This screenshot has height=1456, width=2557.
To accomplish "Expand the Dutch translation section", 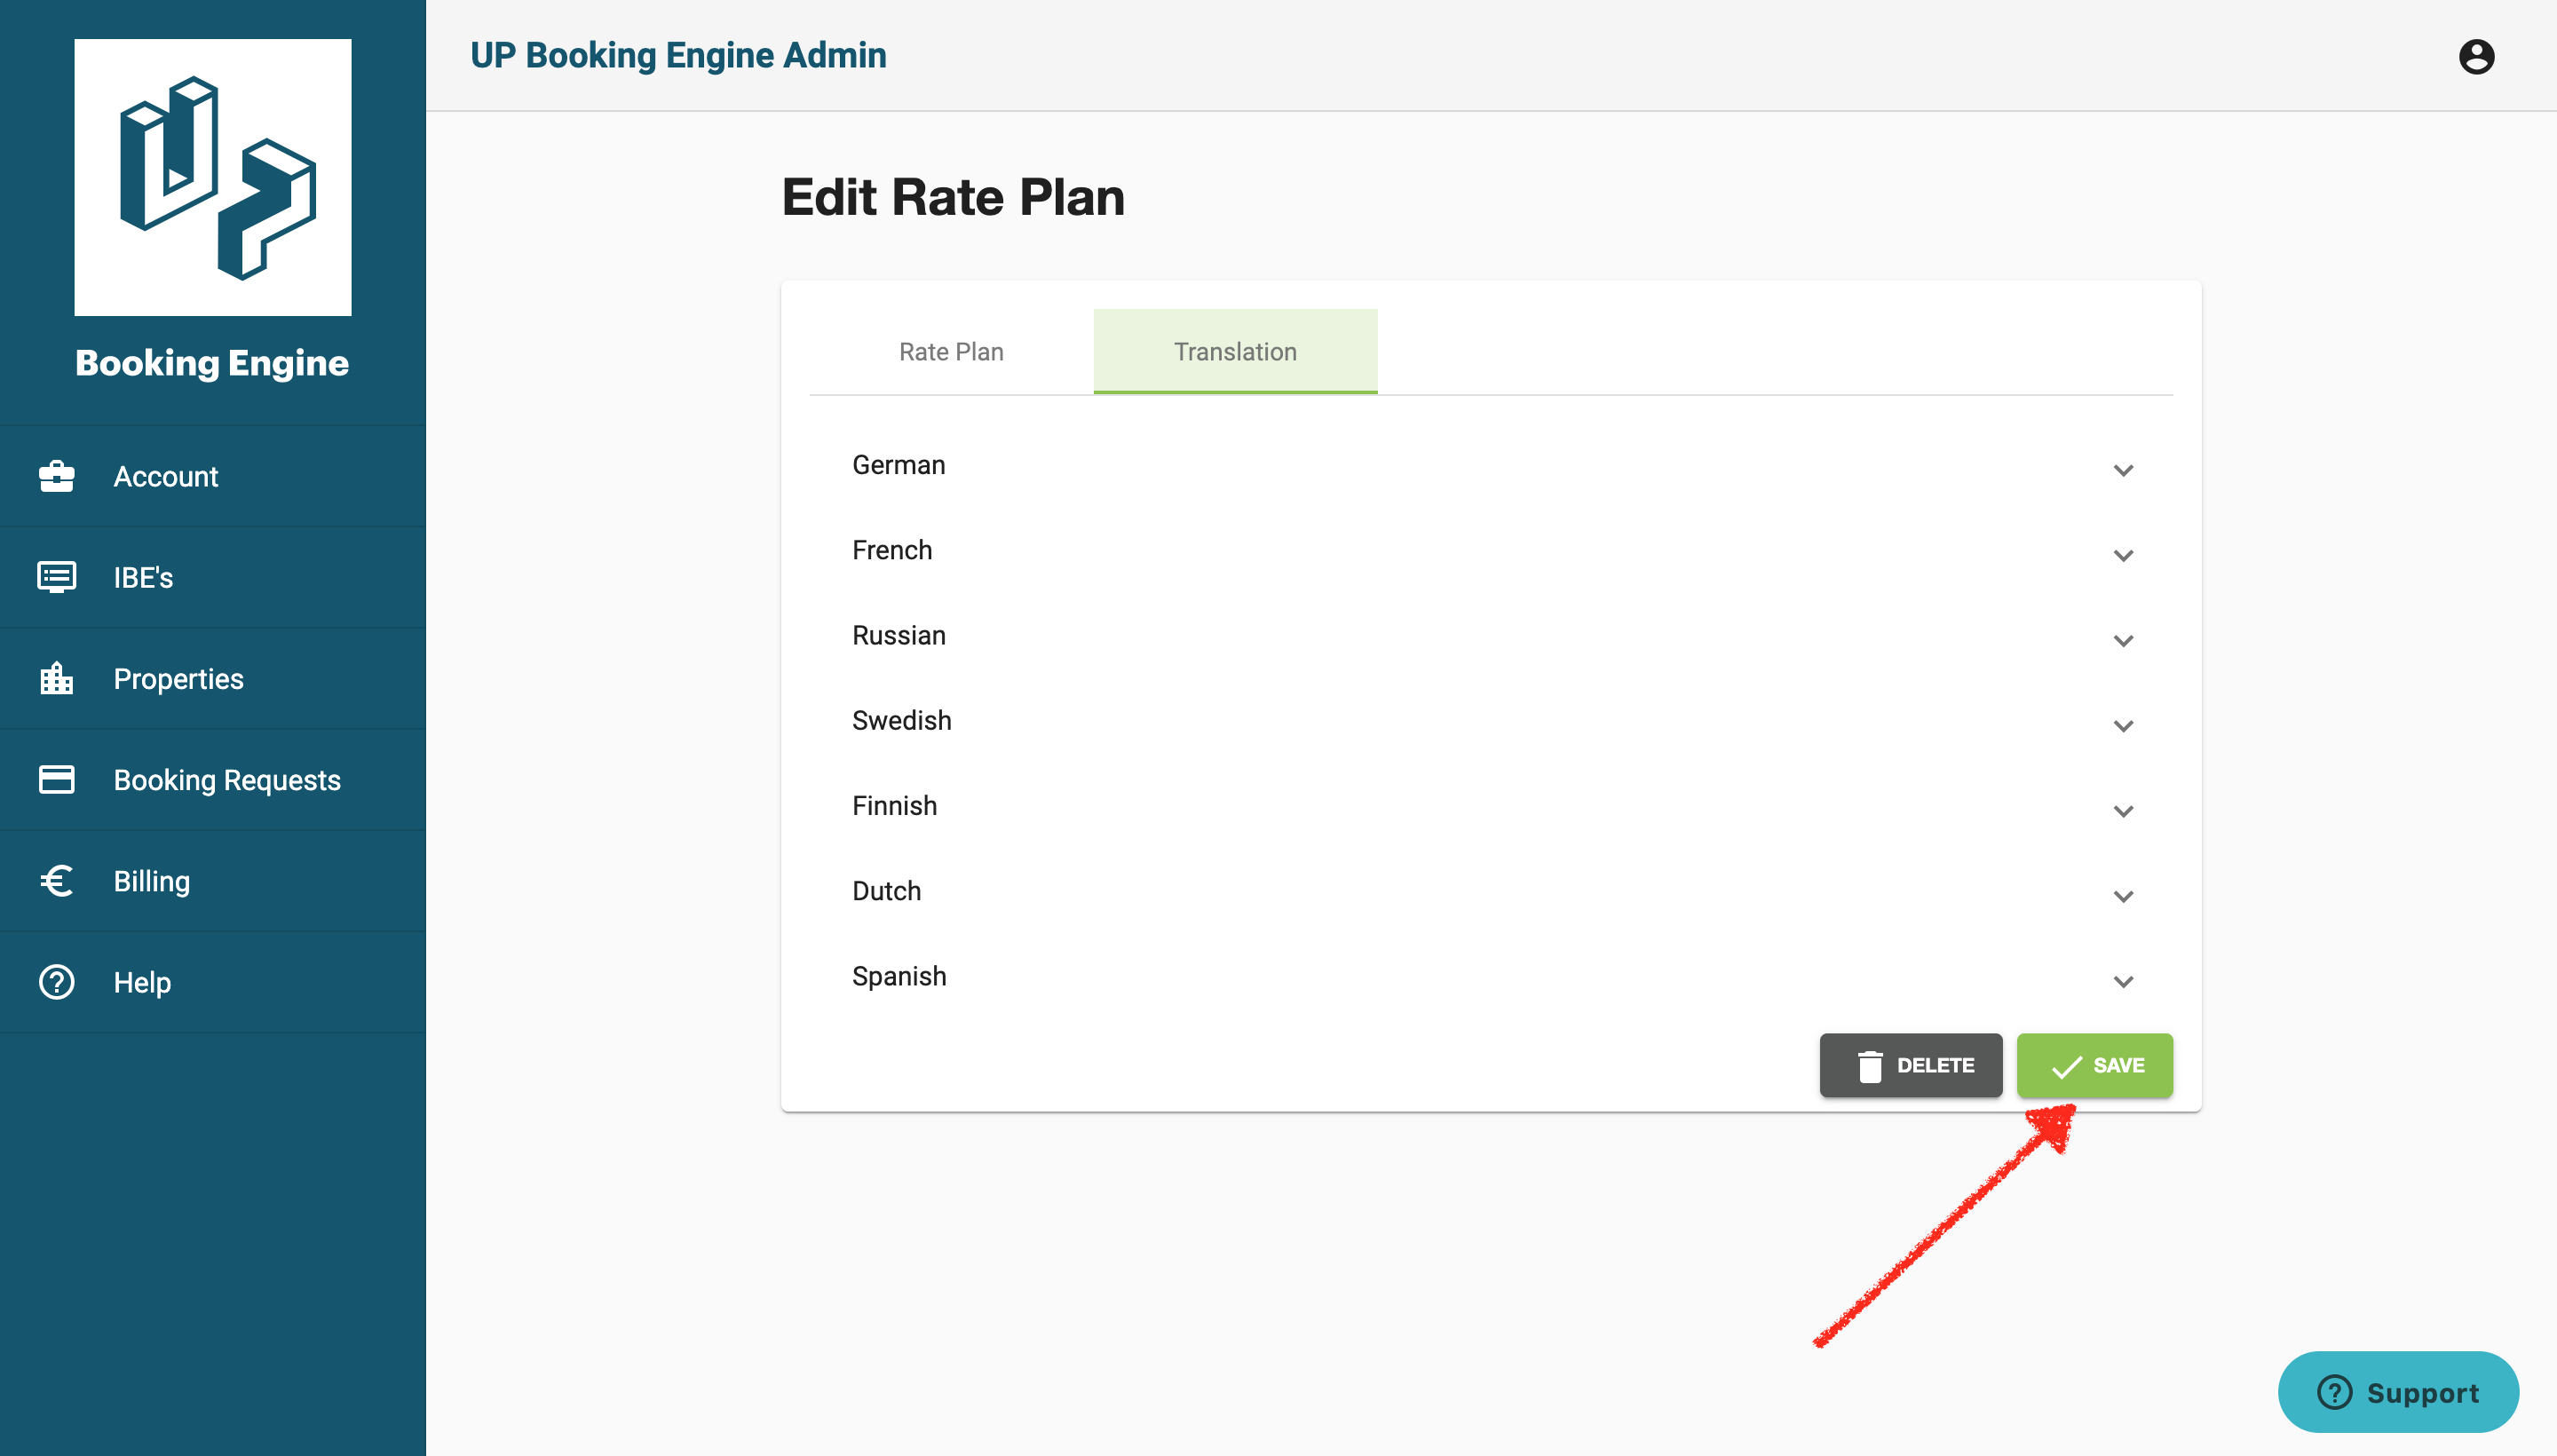I will point(2125,896).
